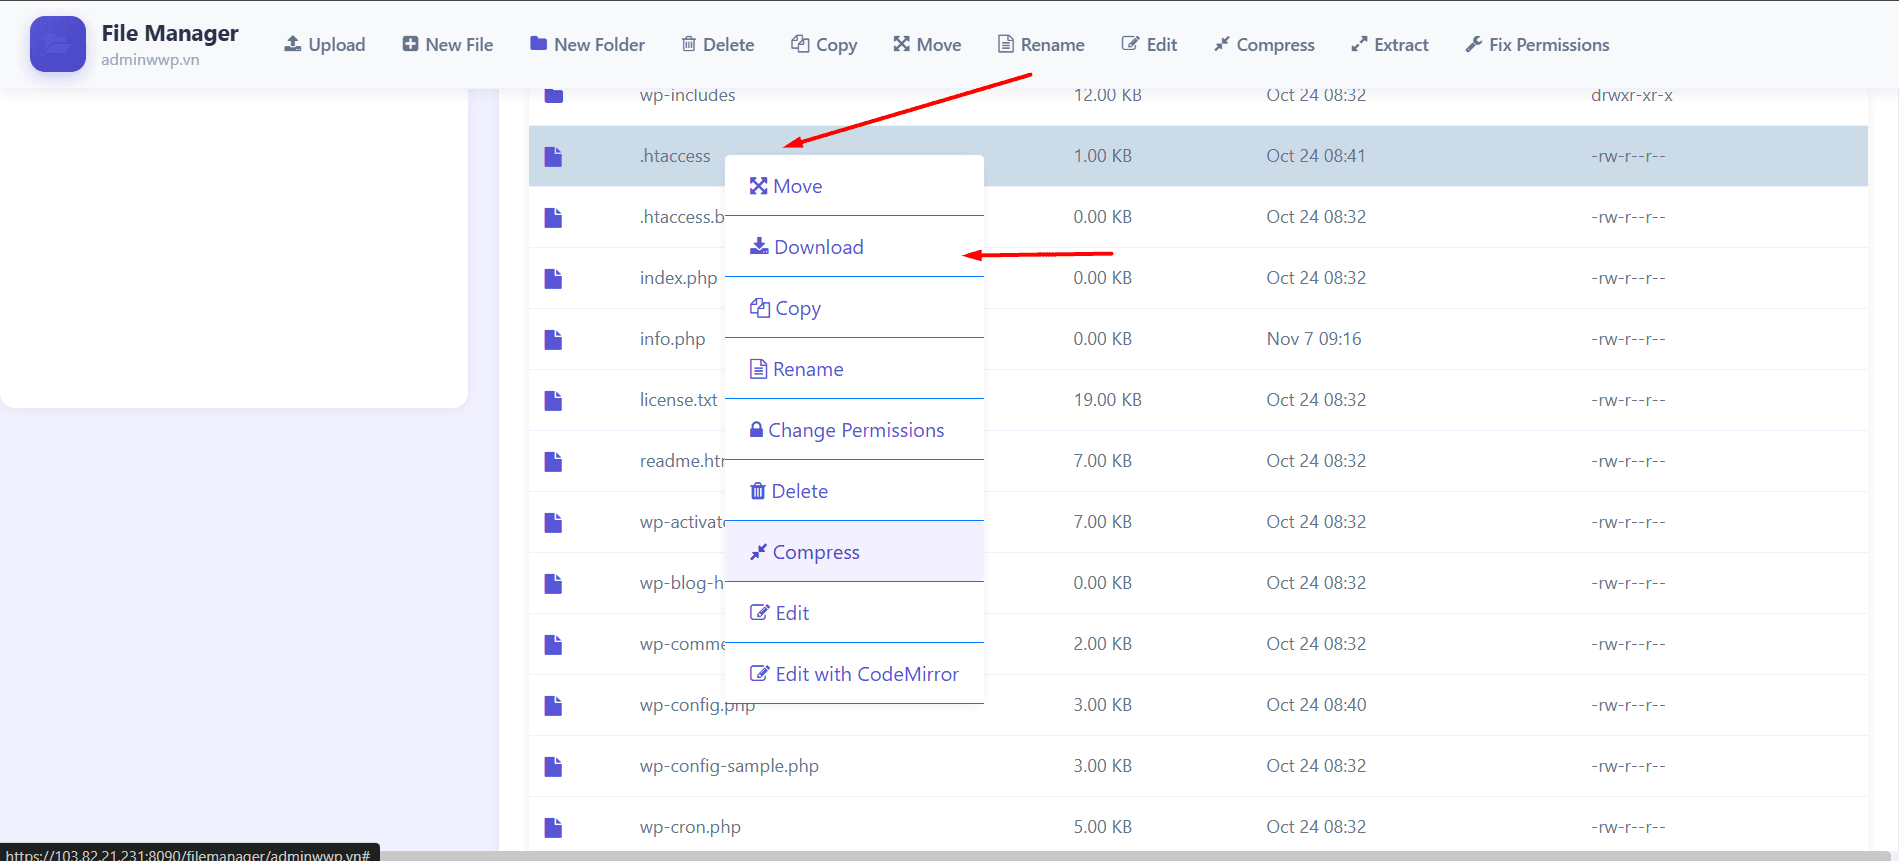Open Change Permissions from context menu
Viewport: 1899px width, 861px height.
[846, 430]
